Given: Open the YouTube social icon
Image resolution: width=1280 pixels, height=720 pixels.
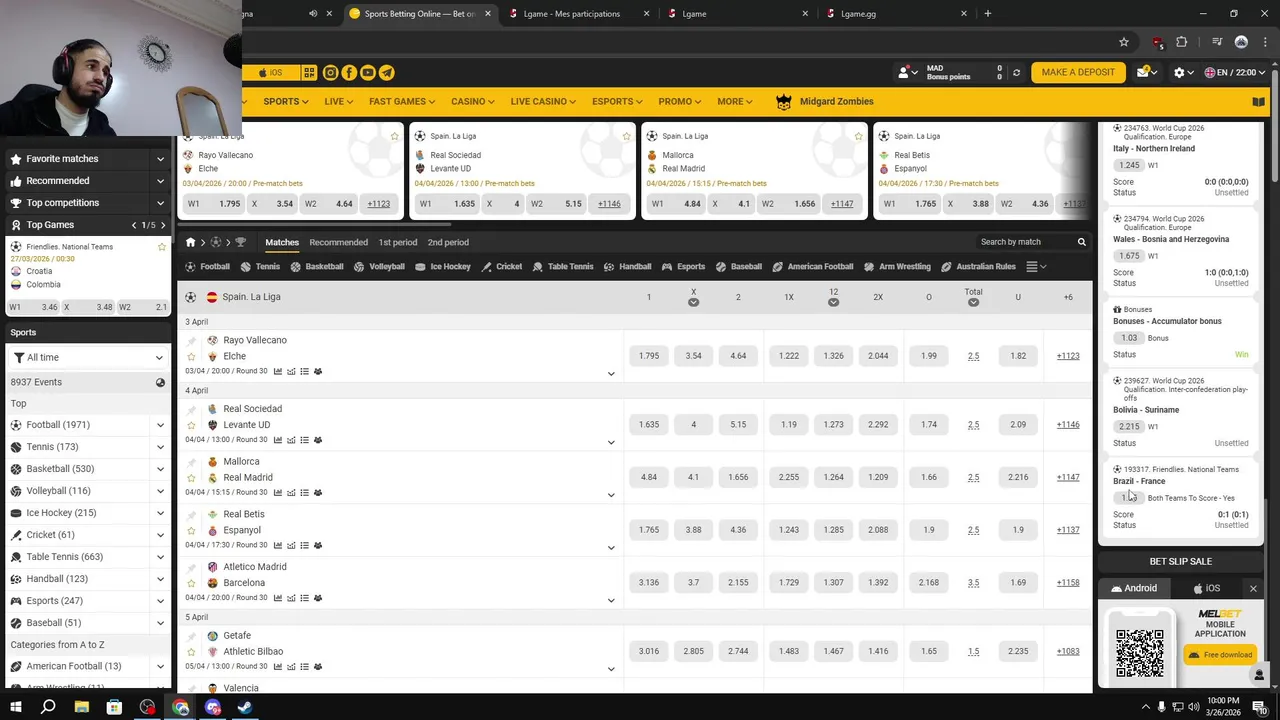Looking at the screenshot, I should click(x=368, y=73).
